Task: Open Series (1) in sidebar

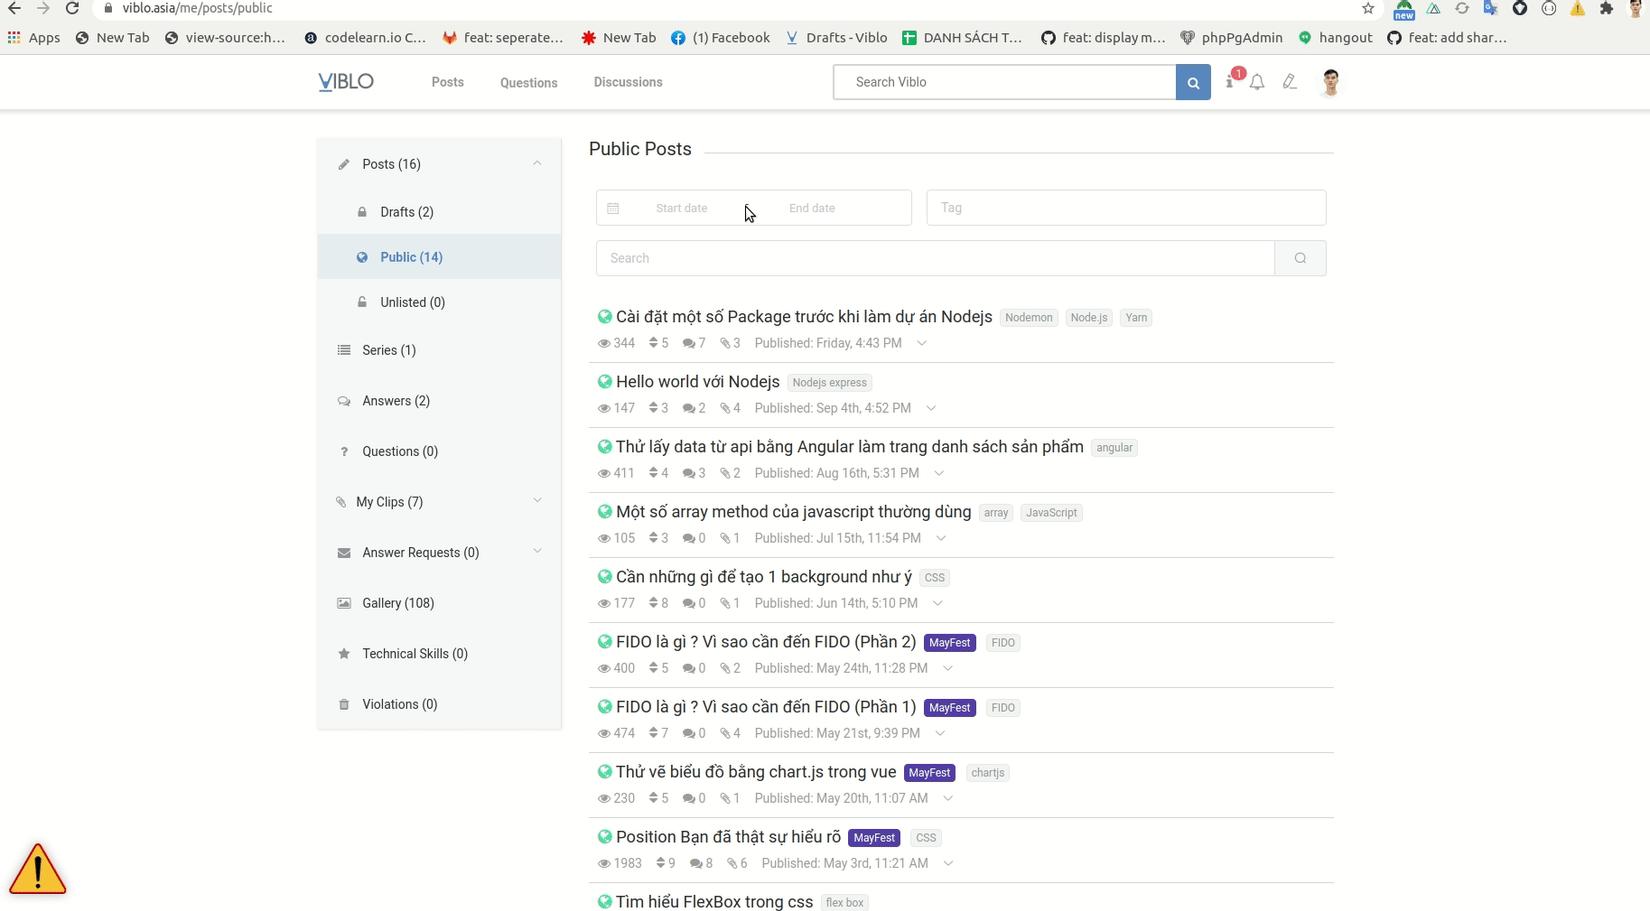Action: (x=439, y=350)
